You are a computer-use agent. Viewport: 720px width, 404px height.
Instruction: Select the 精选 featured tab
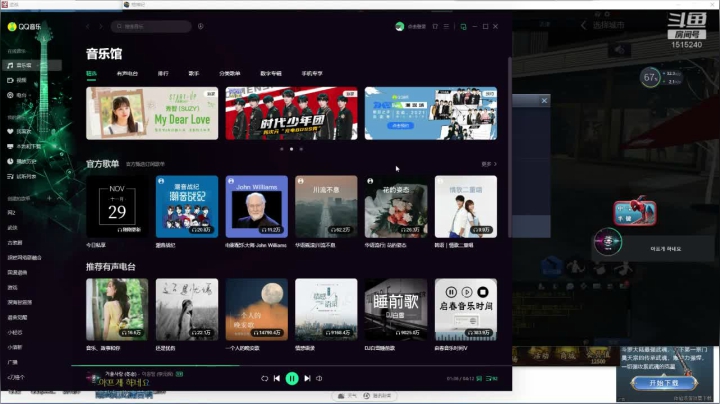pyautogui.click(x=91, y=73)
